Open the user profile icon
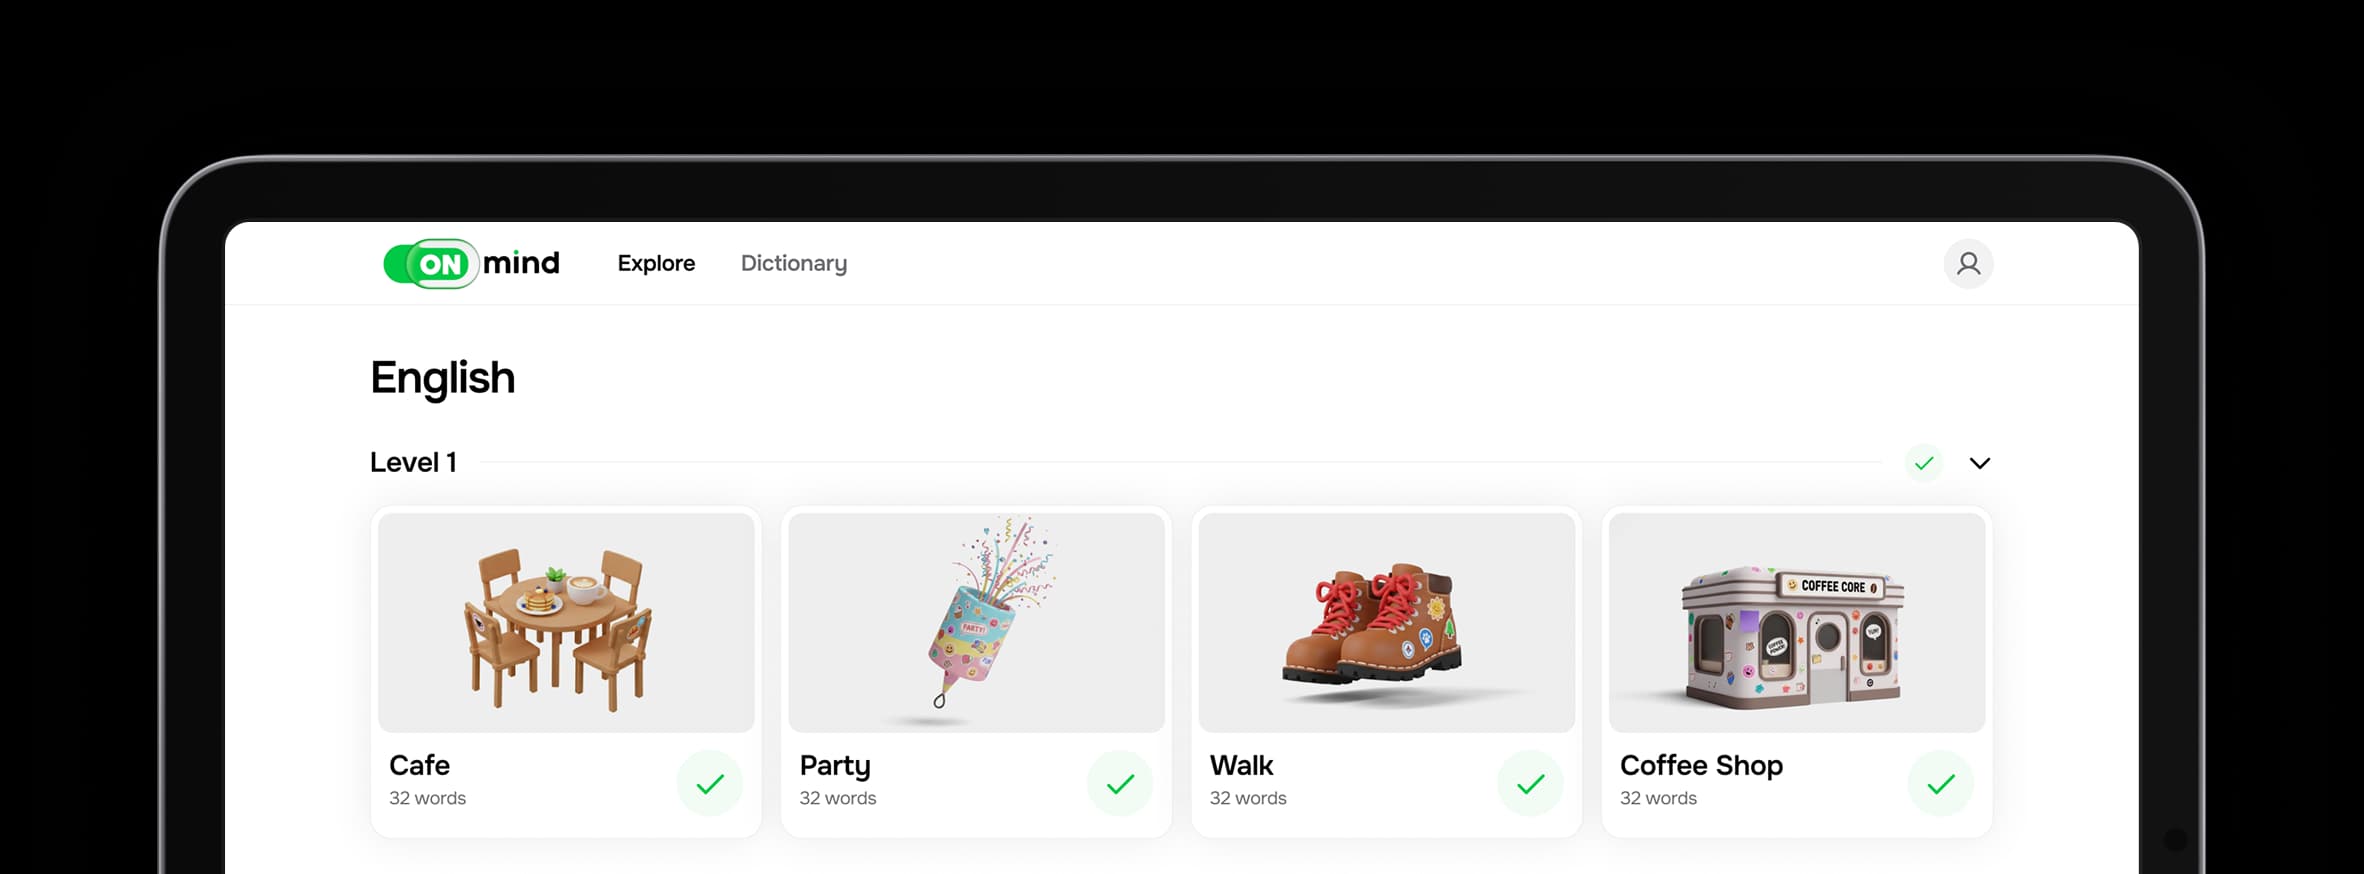This screenshot has height=874, width=2364. (x=1967, y=264)
